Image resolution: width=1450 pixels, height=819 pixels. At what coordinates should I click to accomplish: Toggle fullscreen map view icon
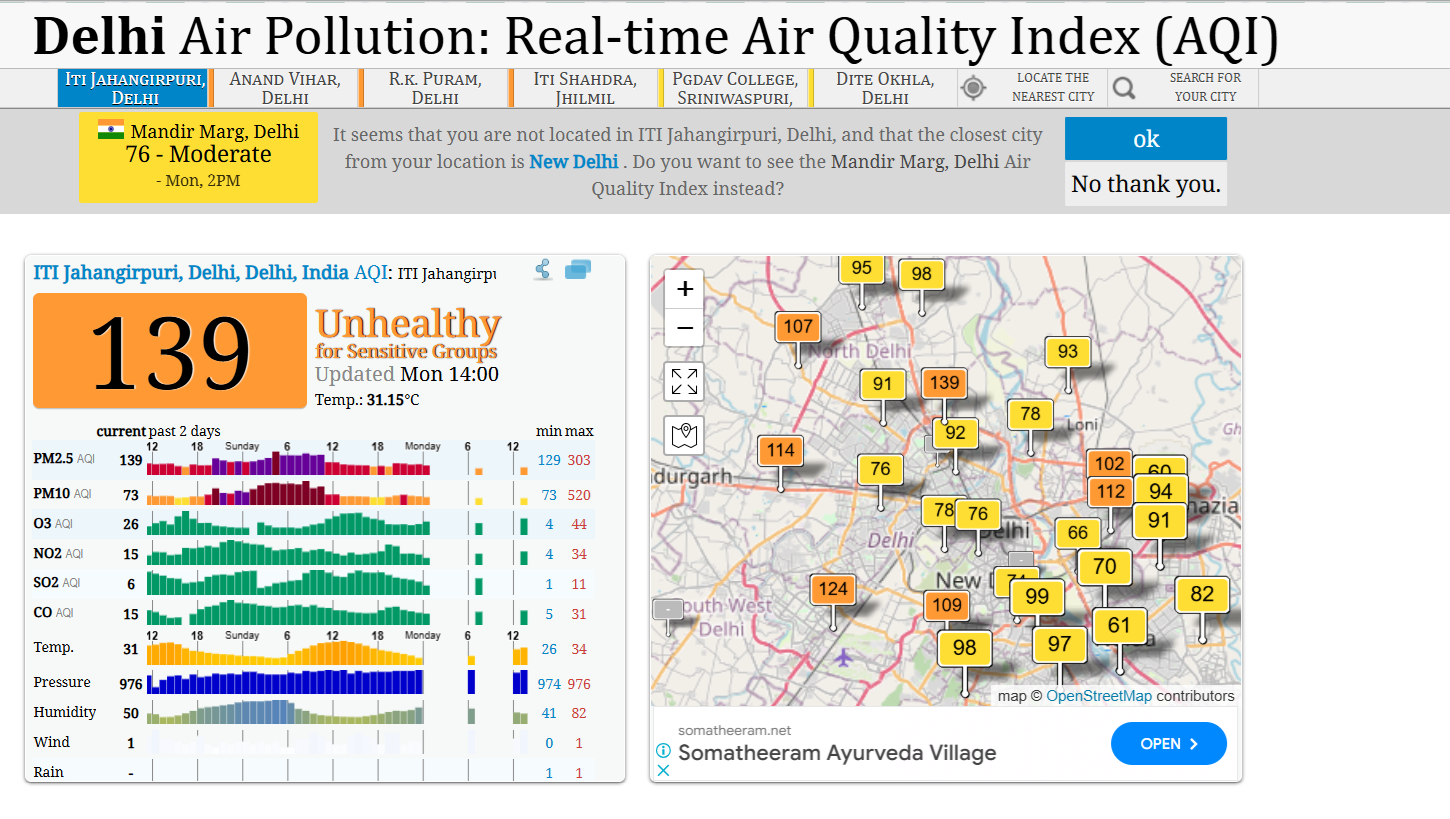tap(684, 382)
